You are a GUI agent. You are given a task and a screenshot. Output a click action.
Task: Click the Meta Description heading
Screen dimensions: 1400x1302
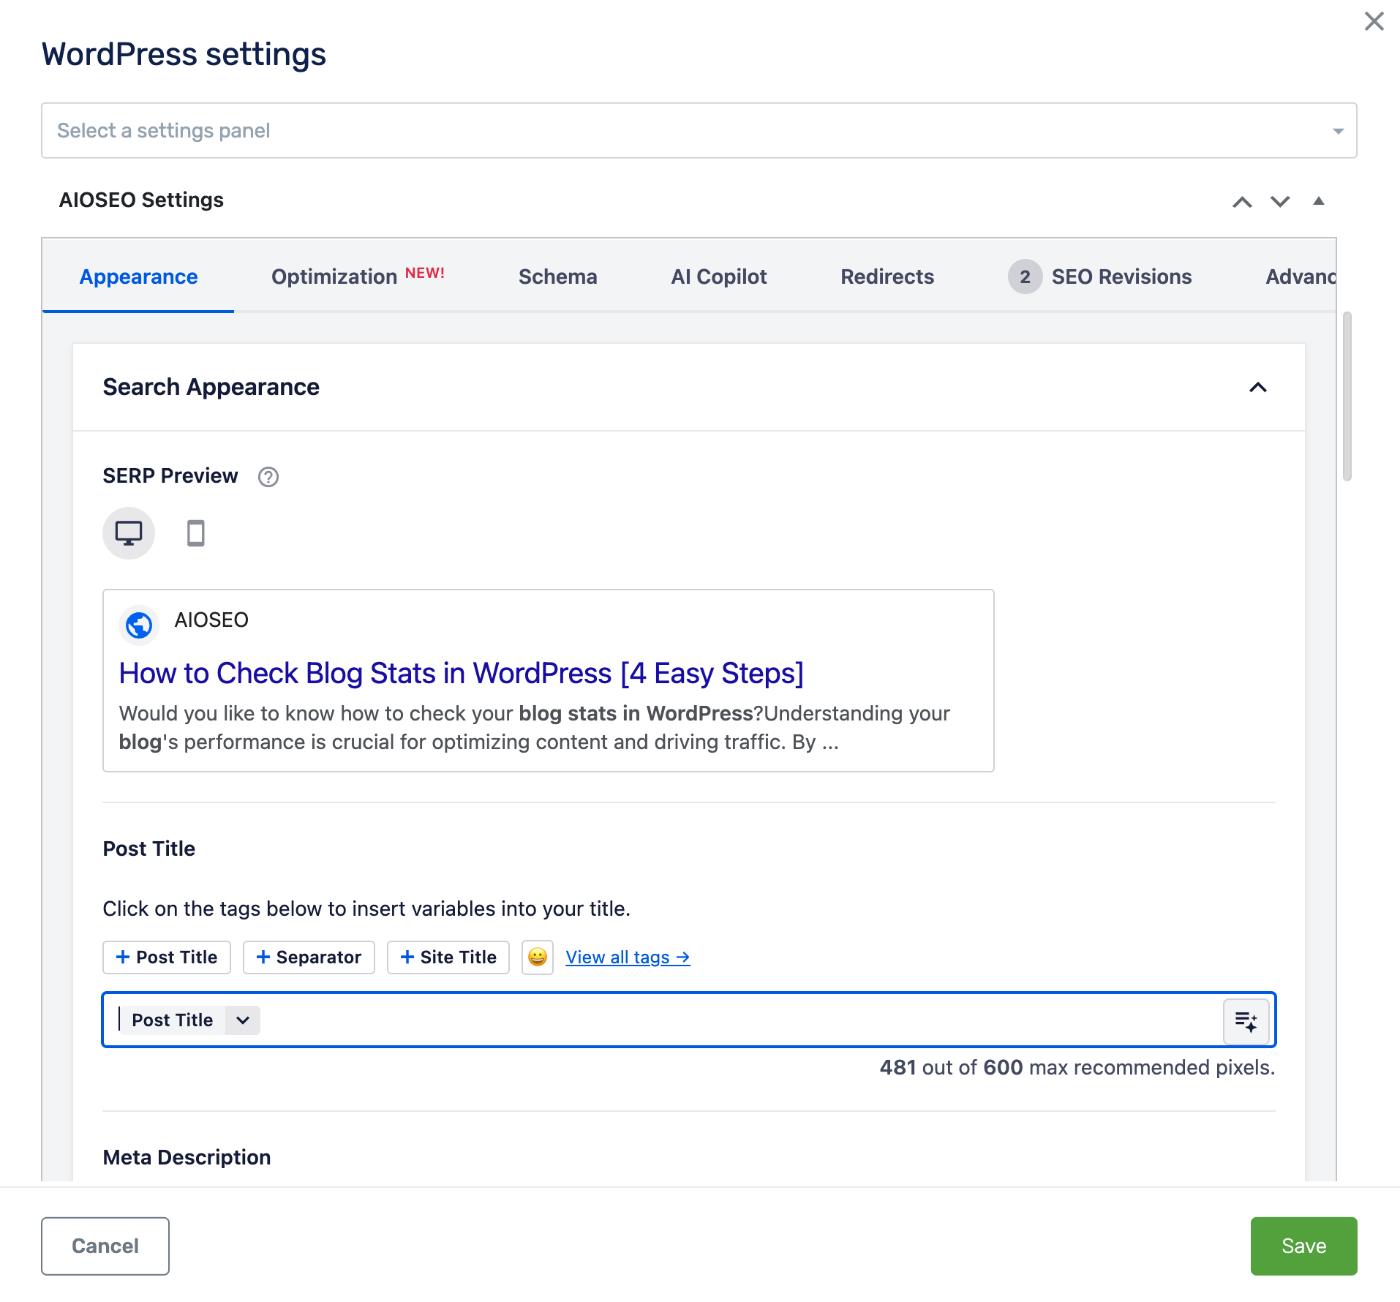[187, 1157]
